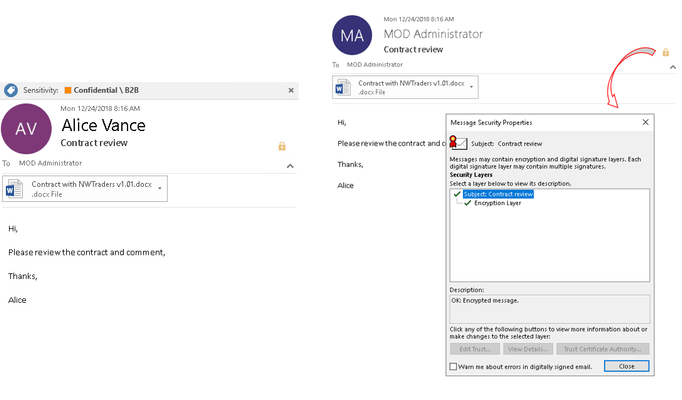This screenshot has height=400, width=682.
Task: Click the lock icon in MOD Administrator's email
Action: coord(665,52)
